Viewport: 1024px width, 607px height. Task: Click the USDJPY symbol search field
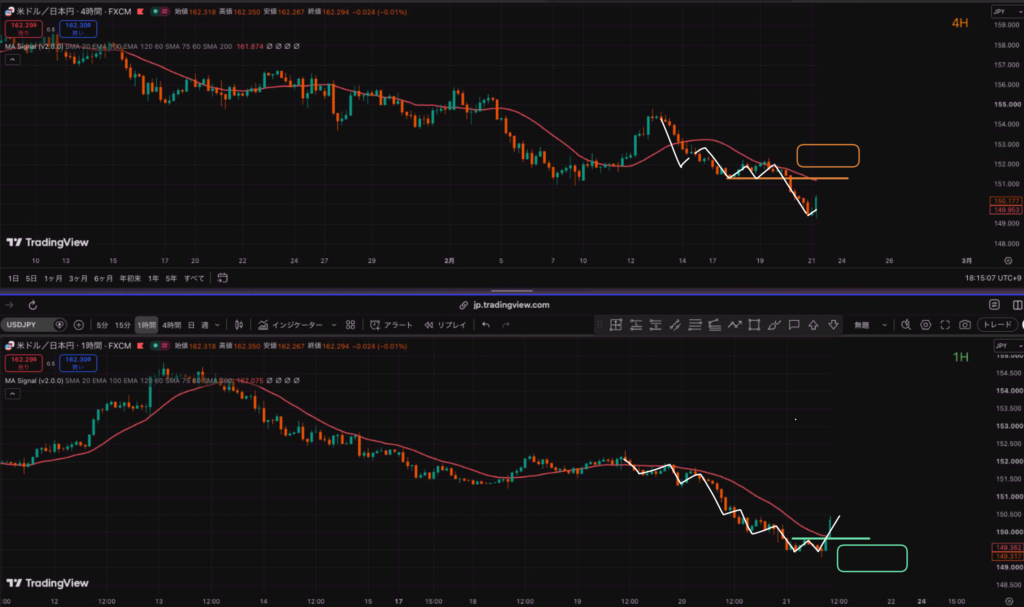pos(33,325)
